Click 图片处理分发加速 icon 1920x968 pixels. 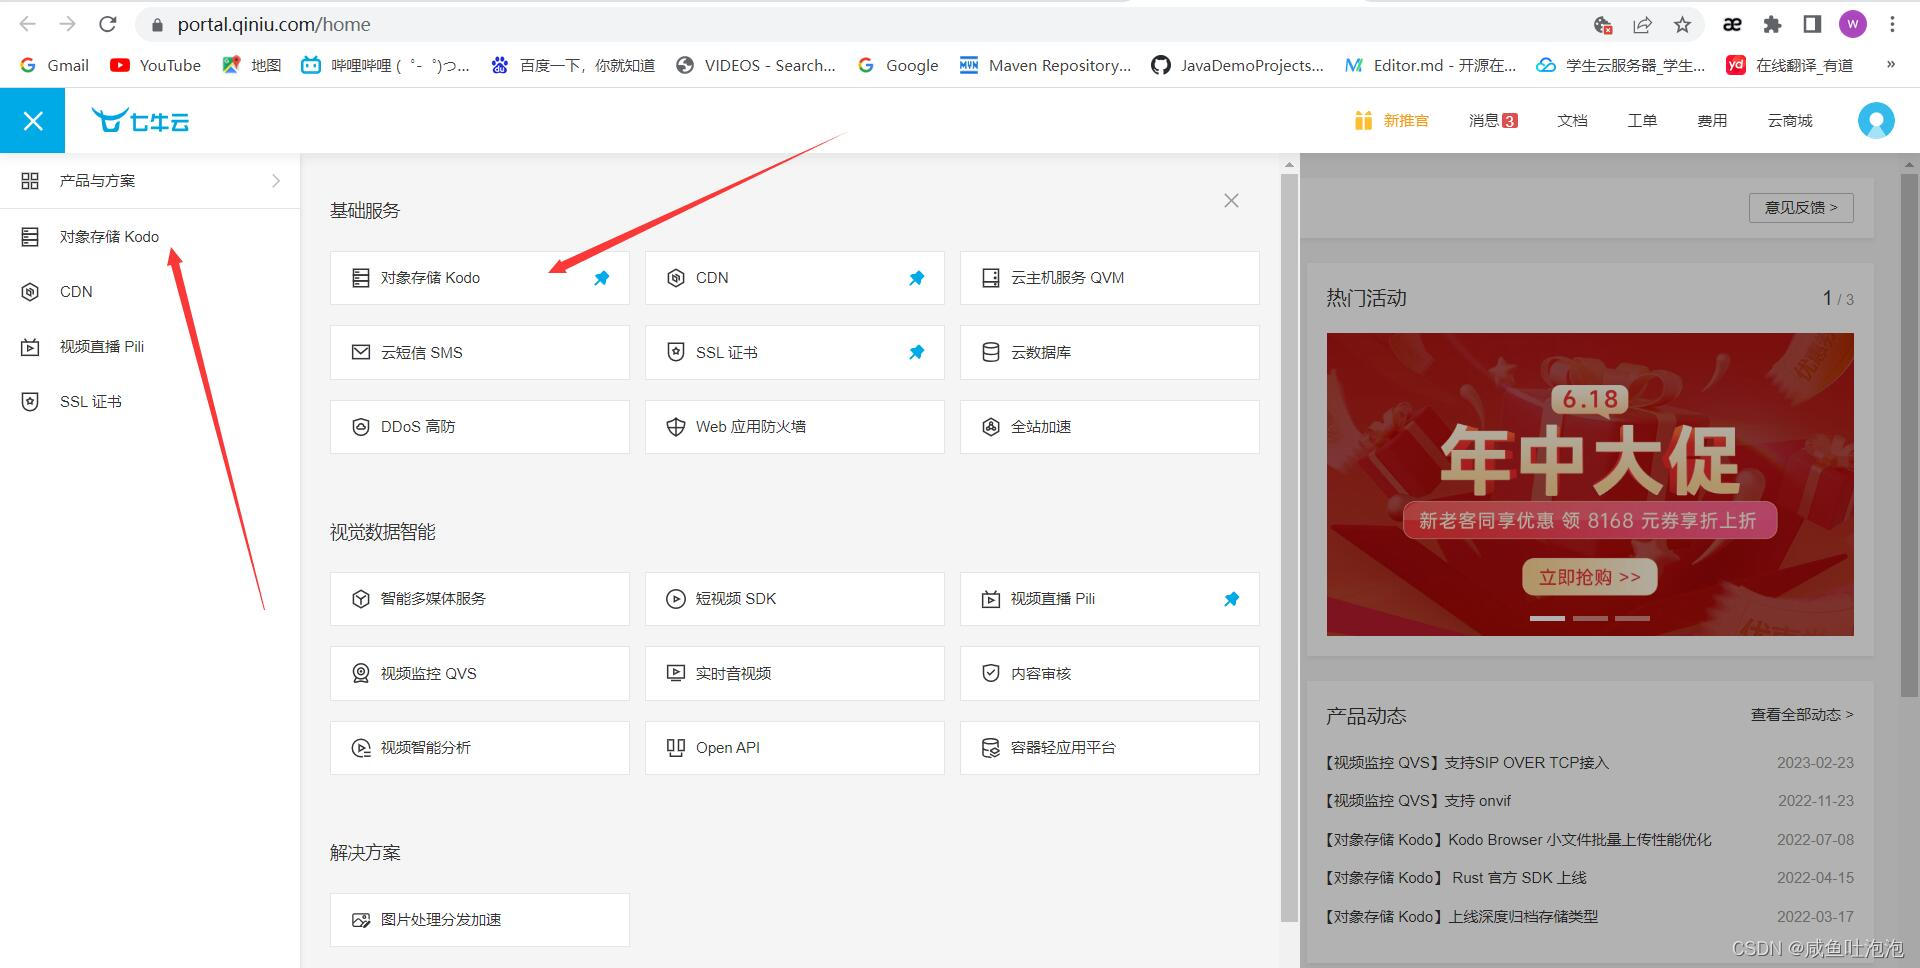[x=361, y=920]
